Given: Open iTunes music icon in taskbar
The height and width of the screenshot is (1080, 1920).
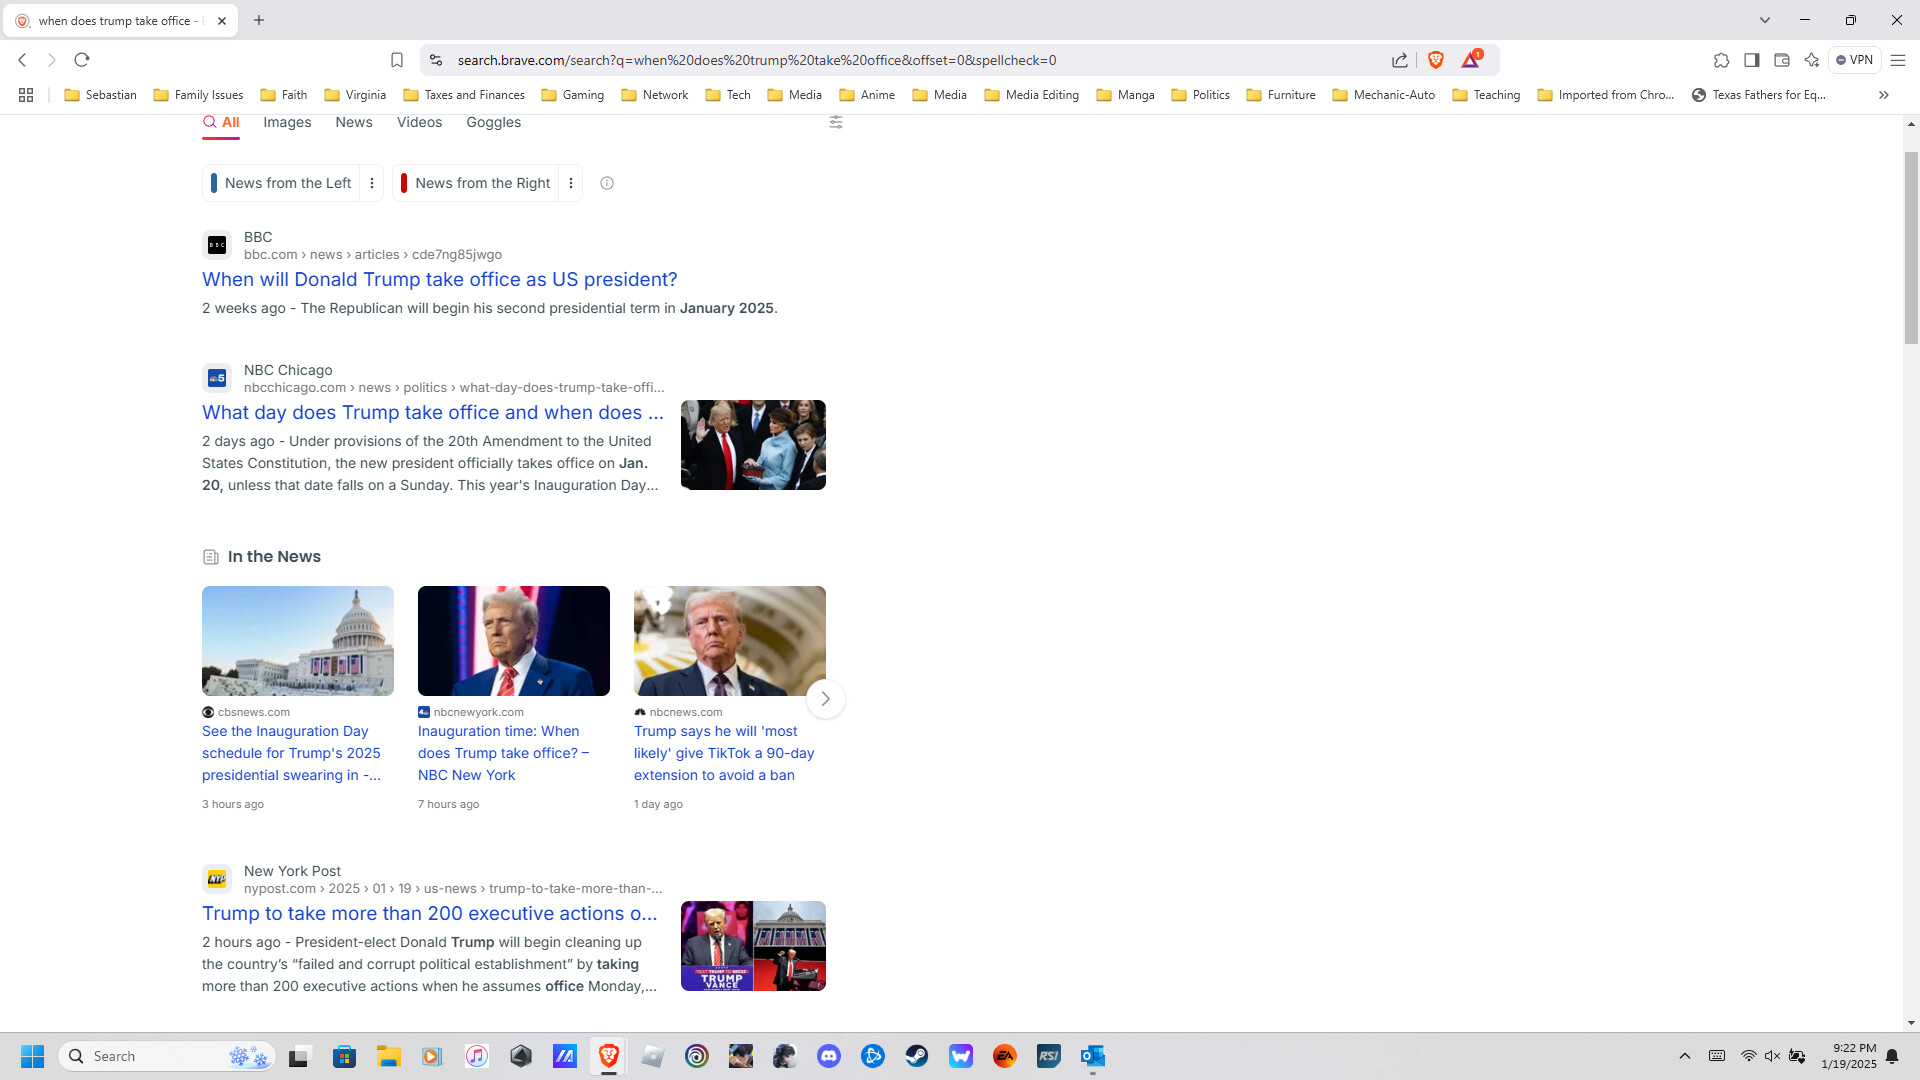Looking at the screenshot, I should pyautogui.click(x=477, y=1056).
